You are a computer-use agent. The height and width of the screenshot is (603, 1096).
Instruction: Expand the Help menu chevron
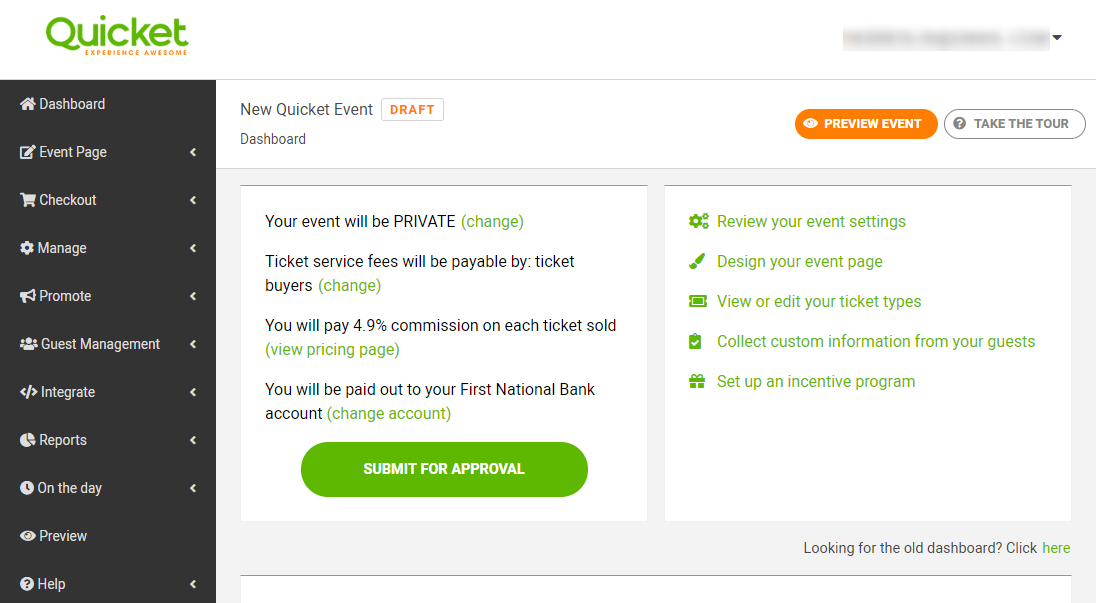click(192, 584)
